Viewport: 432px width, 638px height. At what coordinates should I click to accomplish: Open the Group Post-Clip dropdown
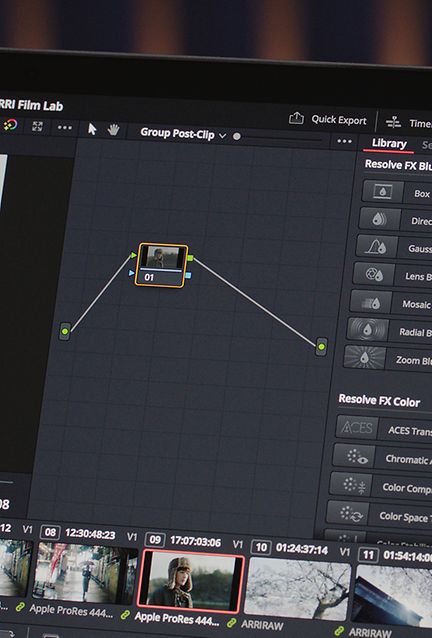(182, 133)
